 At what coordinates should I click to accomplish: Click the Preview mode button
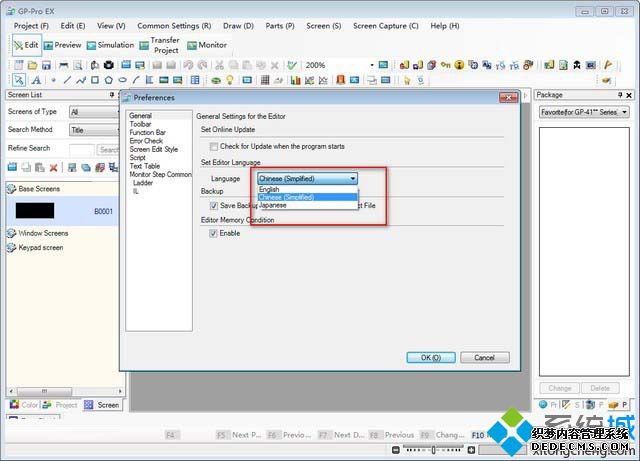[62, 45]
